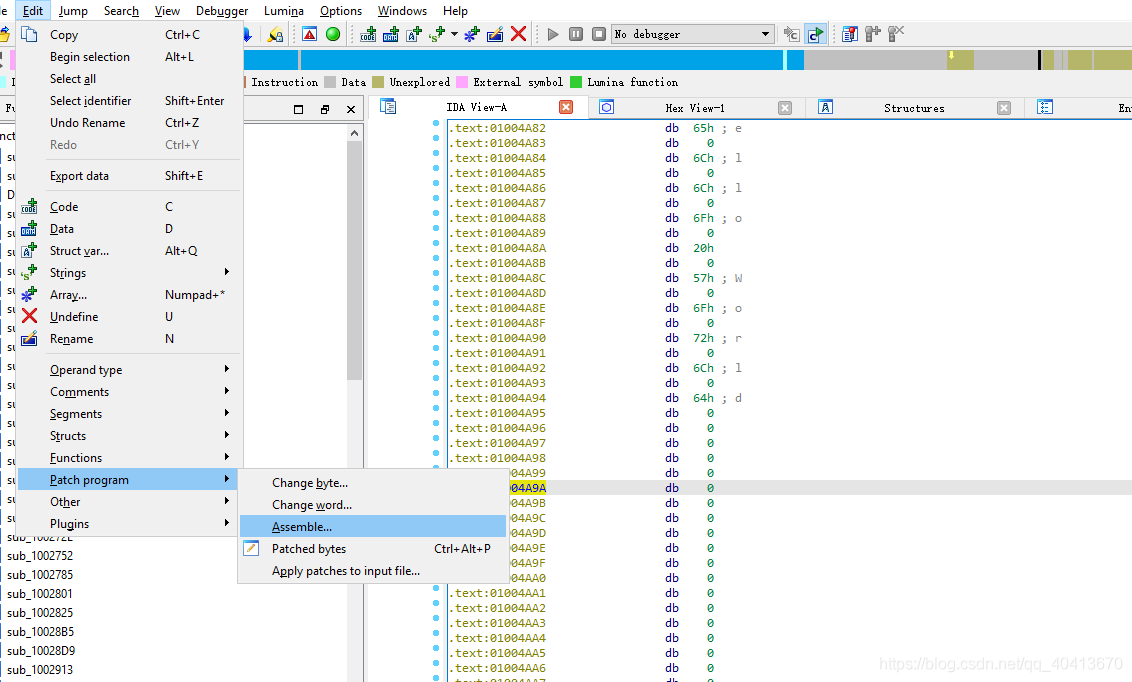
Task: Expand the Operand type submenu
Action: click(129, 370)
